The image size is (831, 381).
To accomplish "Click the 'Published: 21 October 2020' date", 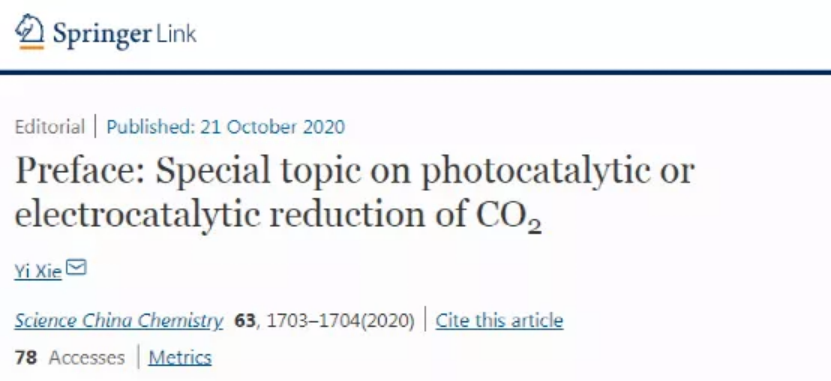I will [x=226, y=127].
